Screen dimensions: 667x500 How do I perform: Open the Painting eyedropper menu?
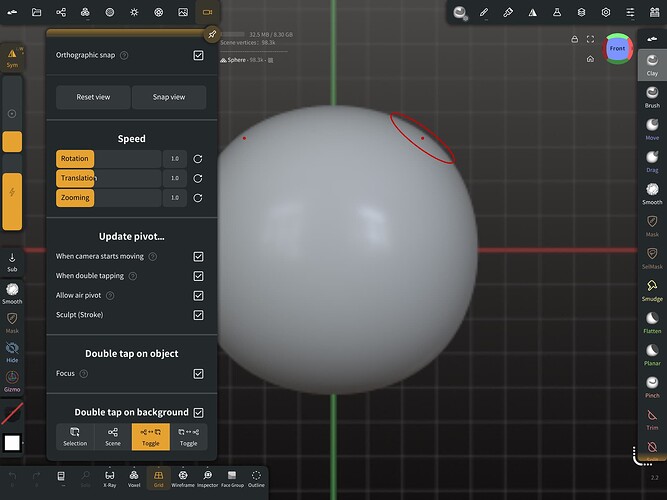point(508,12)
